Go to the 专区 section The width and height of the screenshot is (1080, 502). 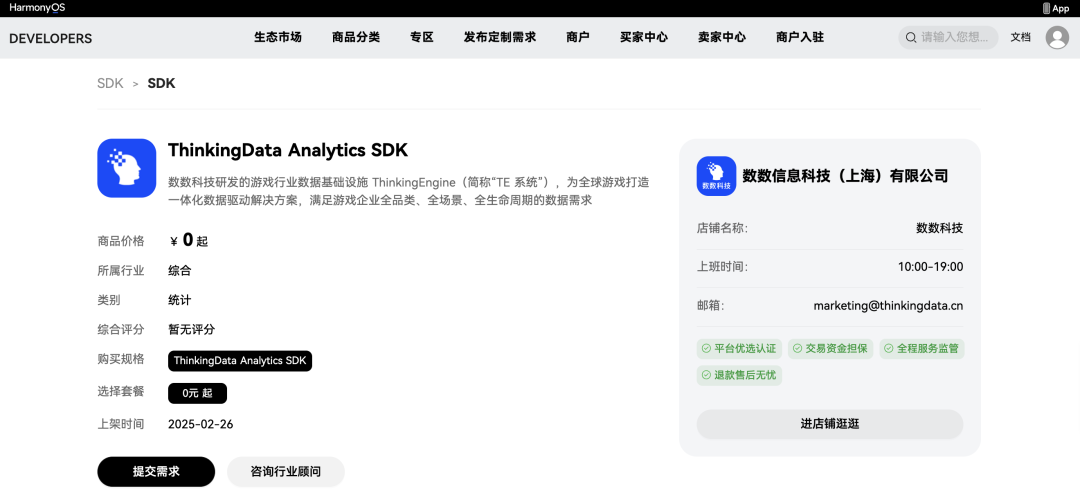422,37
